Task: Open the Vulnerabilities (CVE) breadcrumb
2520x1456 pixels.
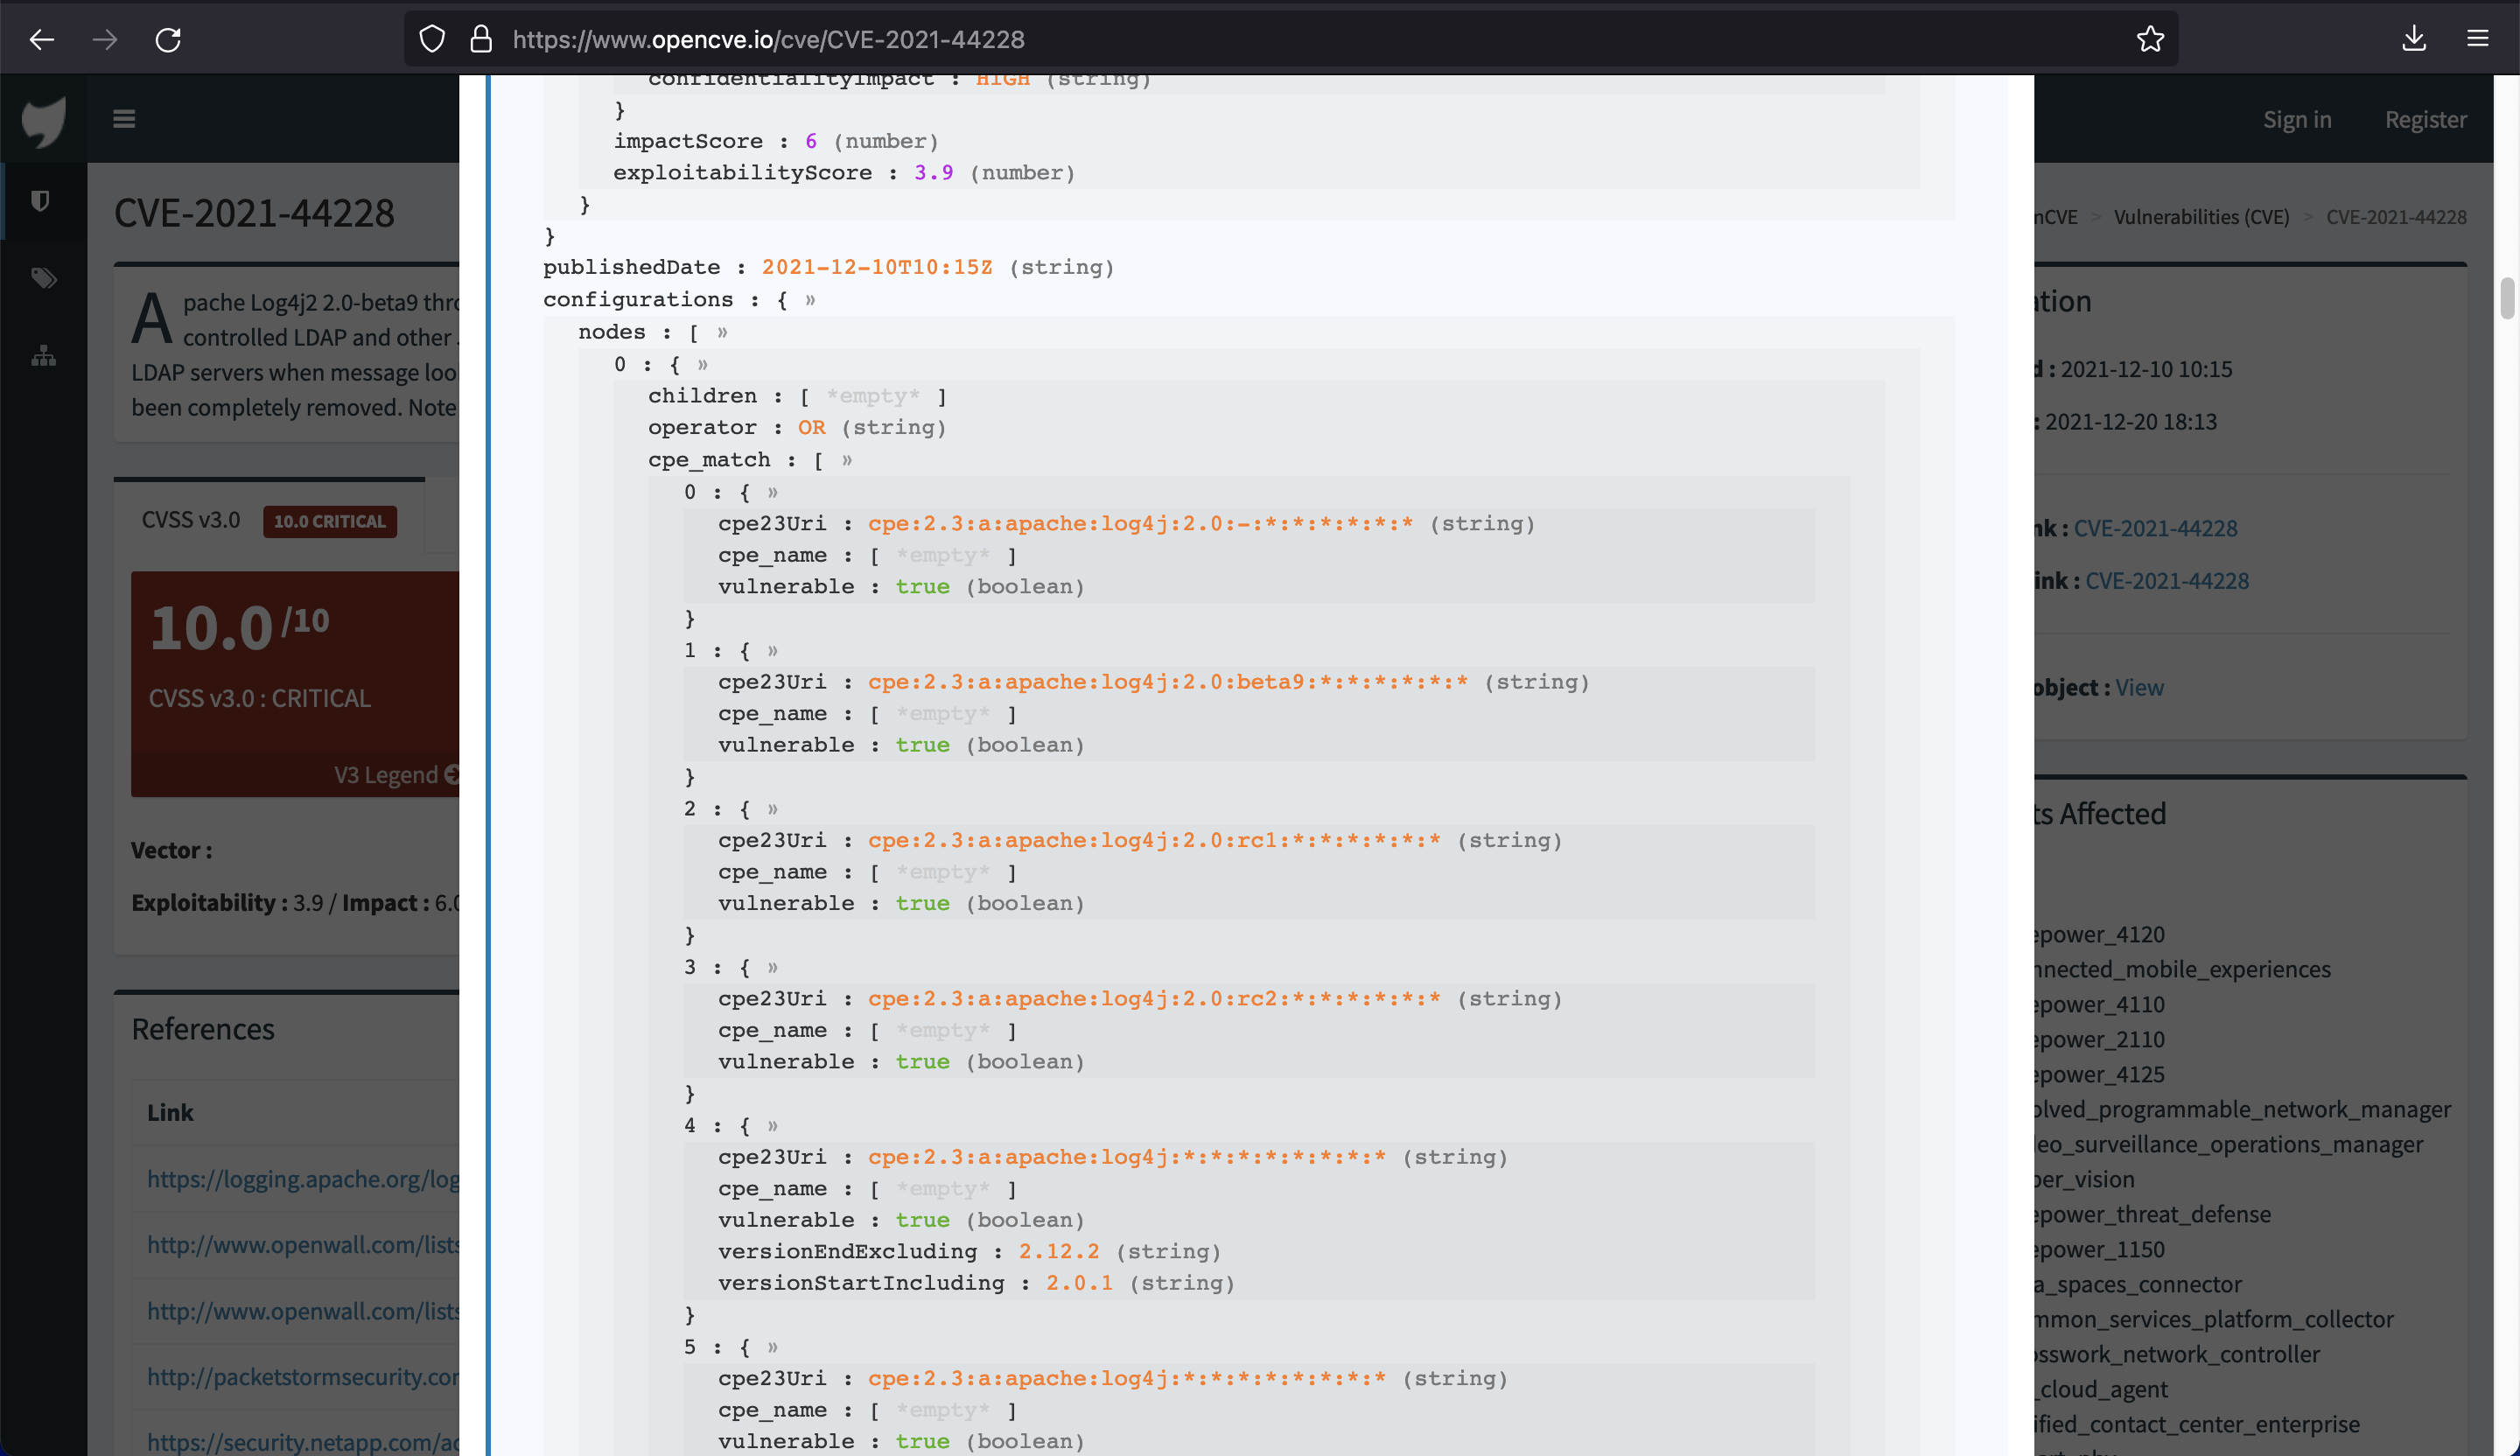Action: click(2201, 216)
